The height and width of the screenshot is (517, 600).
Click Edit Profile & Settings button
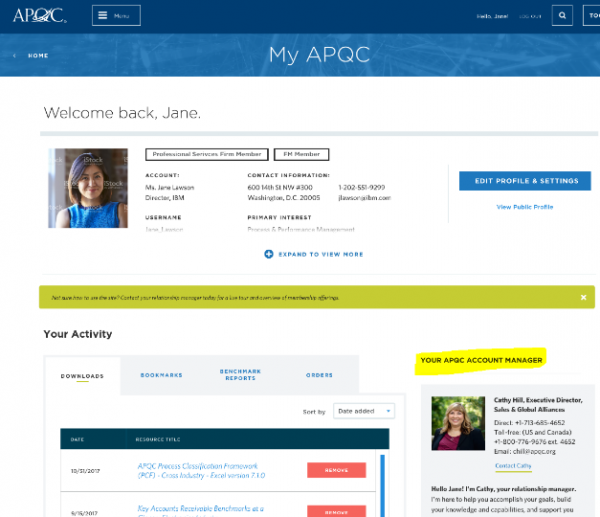(x=525, y=181)
